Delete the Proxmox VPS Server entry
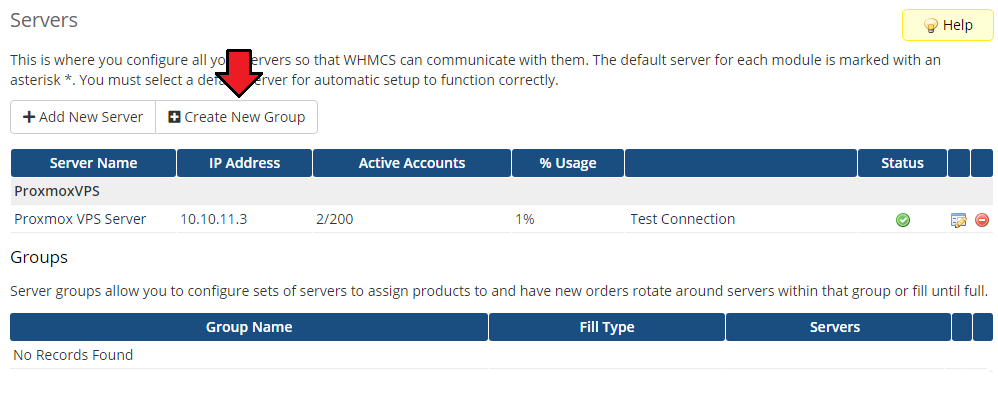The height and width of the screenshot is (396, 998). click(x=982, y=220)
